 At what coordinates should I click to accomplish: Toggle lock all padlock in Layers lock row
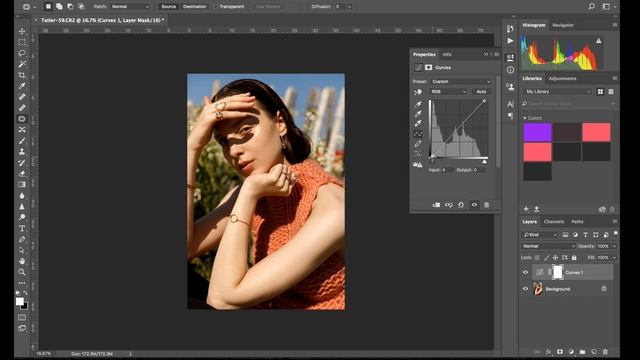pos(574,258)
